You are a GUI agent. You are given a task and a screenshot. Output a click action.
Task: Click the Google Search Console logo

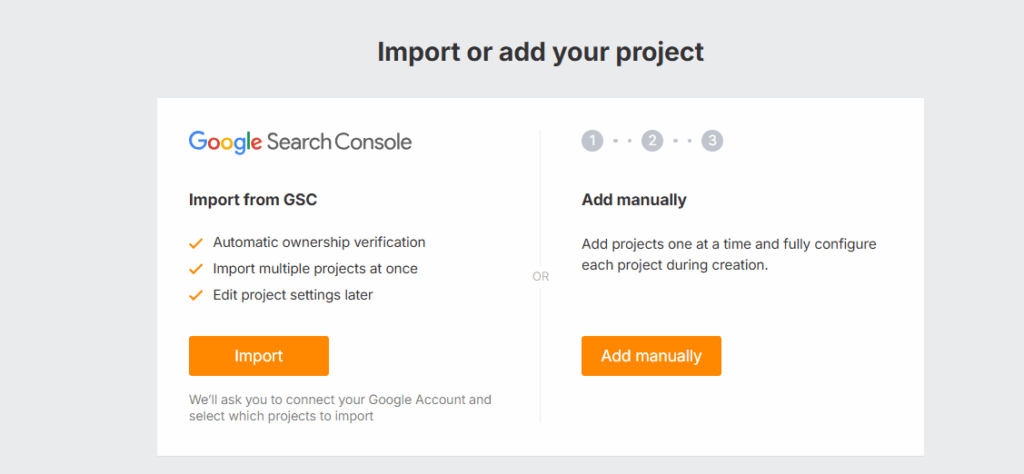[300, 141]
